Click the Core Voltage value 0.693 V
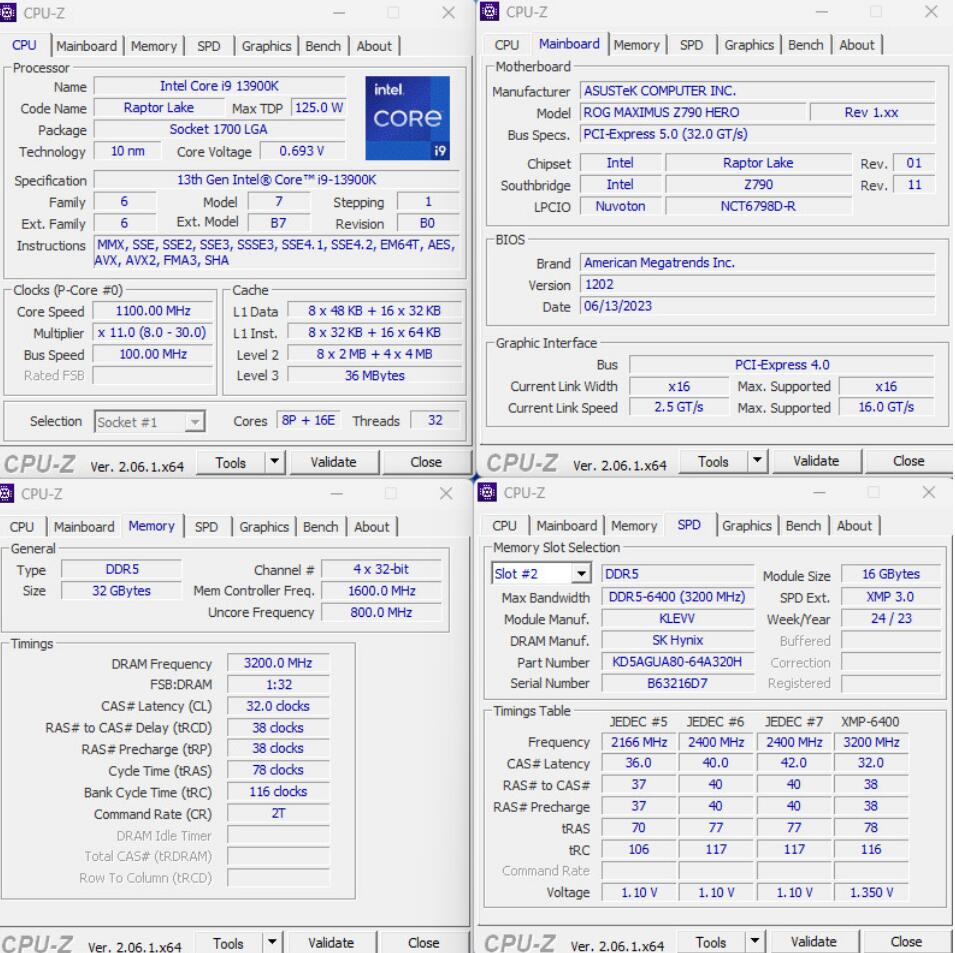The height and width of the screenshot is (953, 955). tap(301, 151)
